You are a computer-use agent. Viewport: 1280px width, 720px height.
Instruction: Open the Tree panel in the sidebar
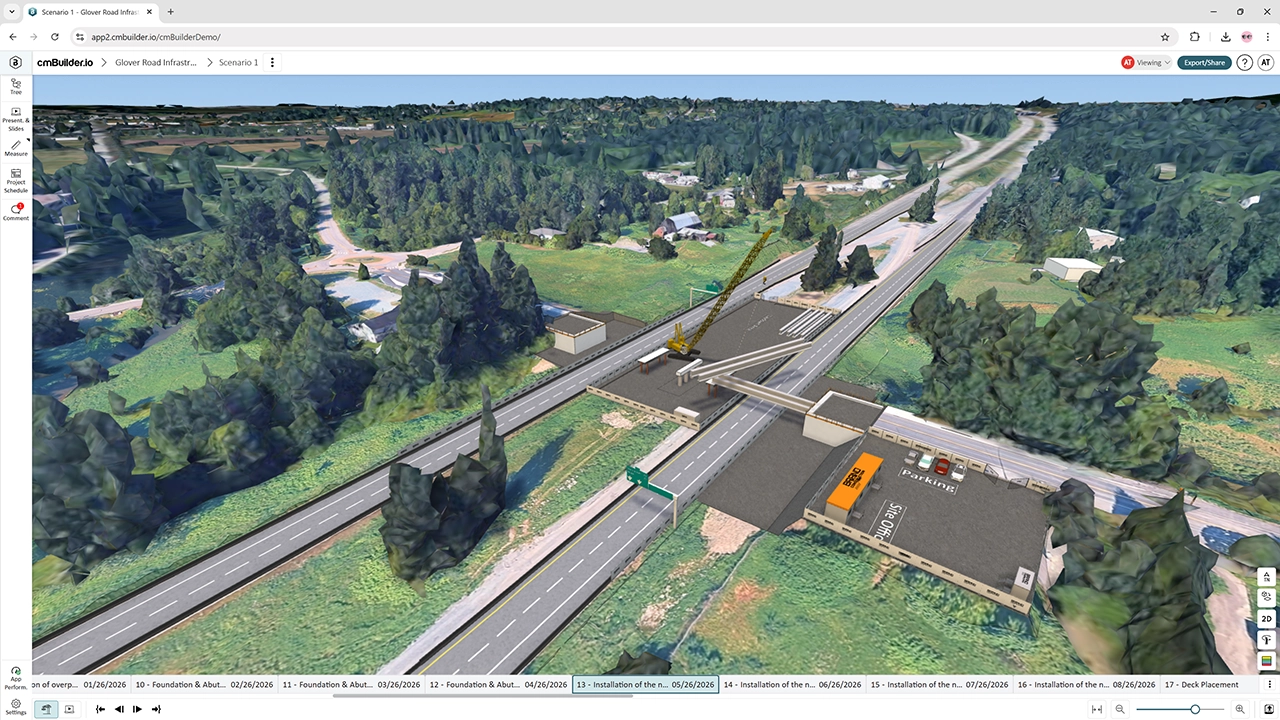(16, 86)
